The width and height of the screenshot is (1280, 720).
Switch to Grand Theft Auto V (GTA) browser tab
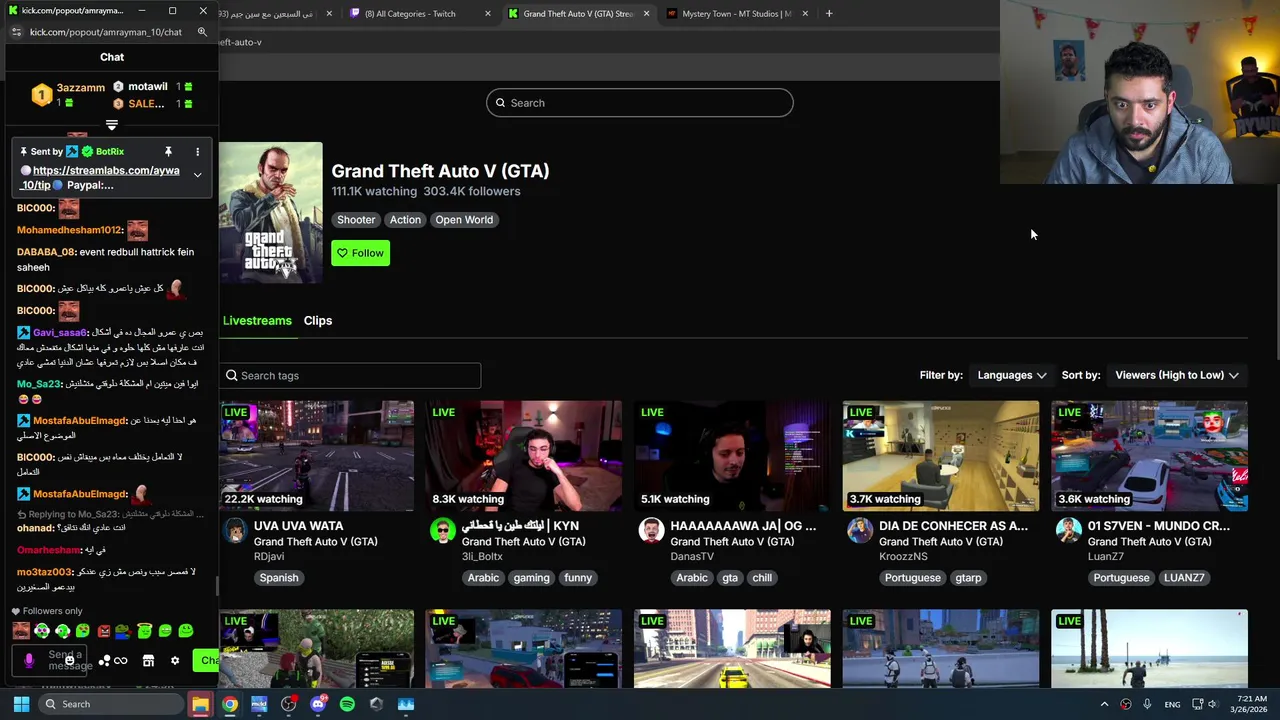(x=578, y=14)
